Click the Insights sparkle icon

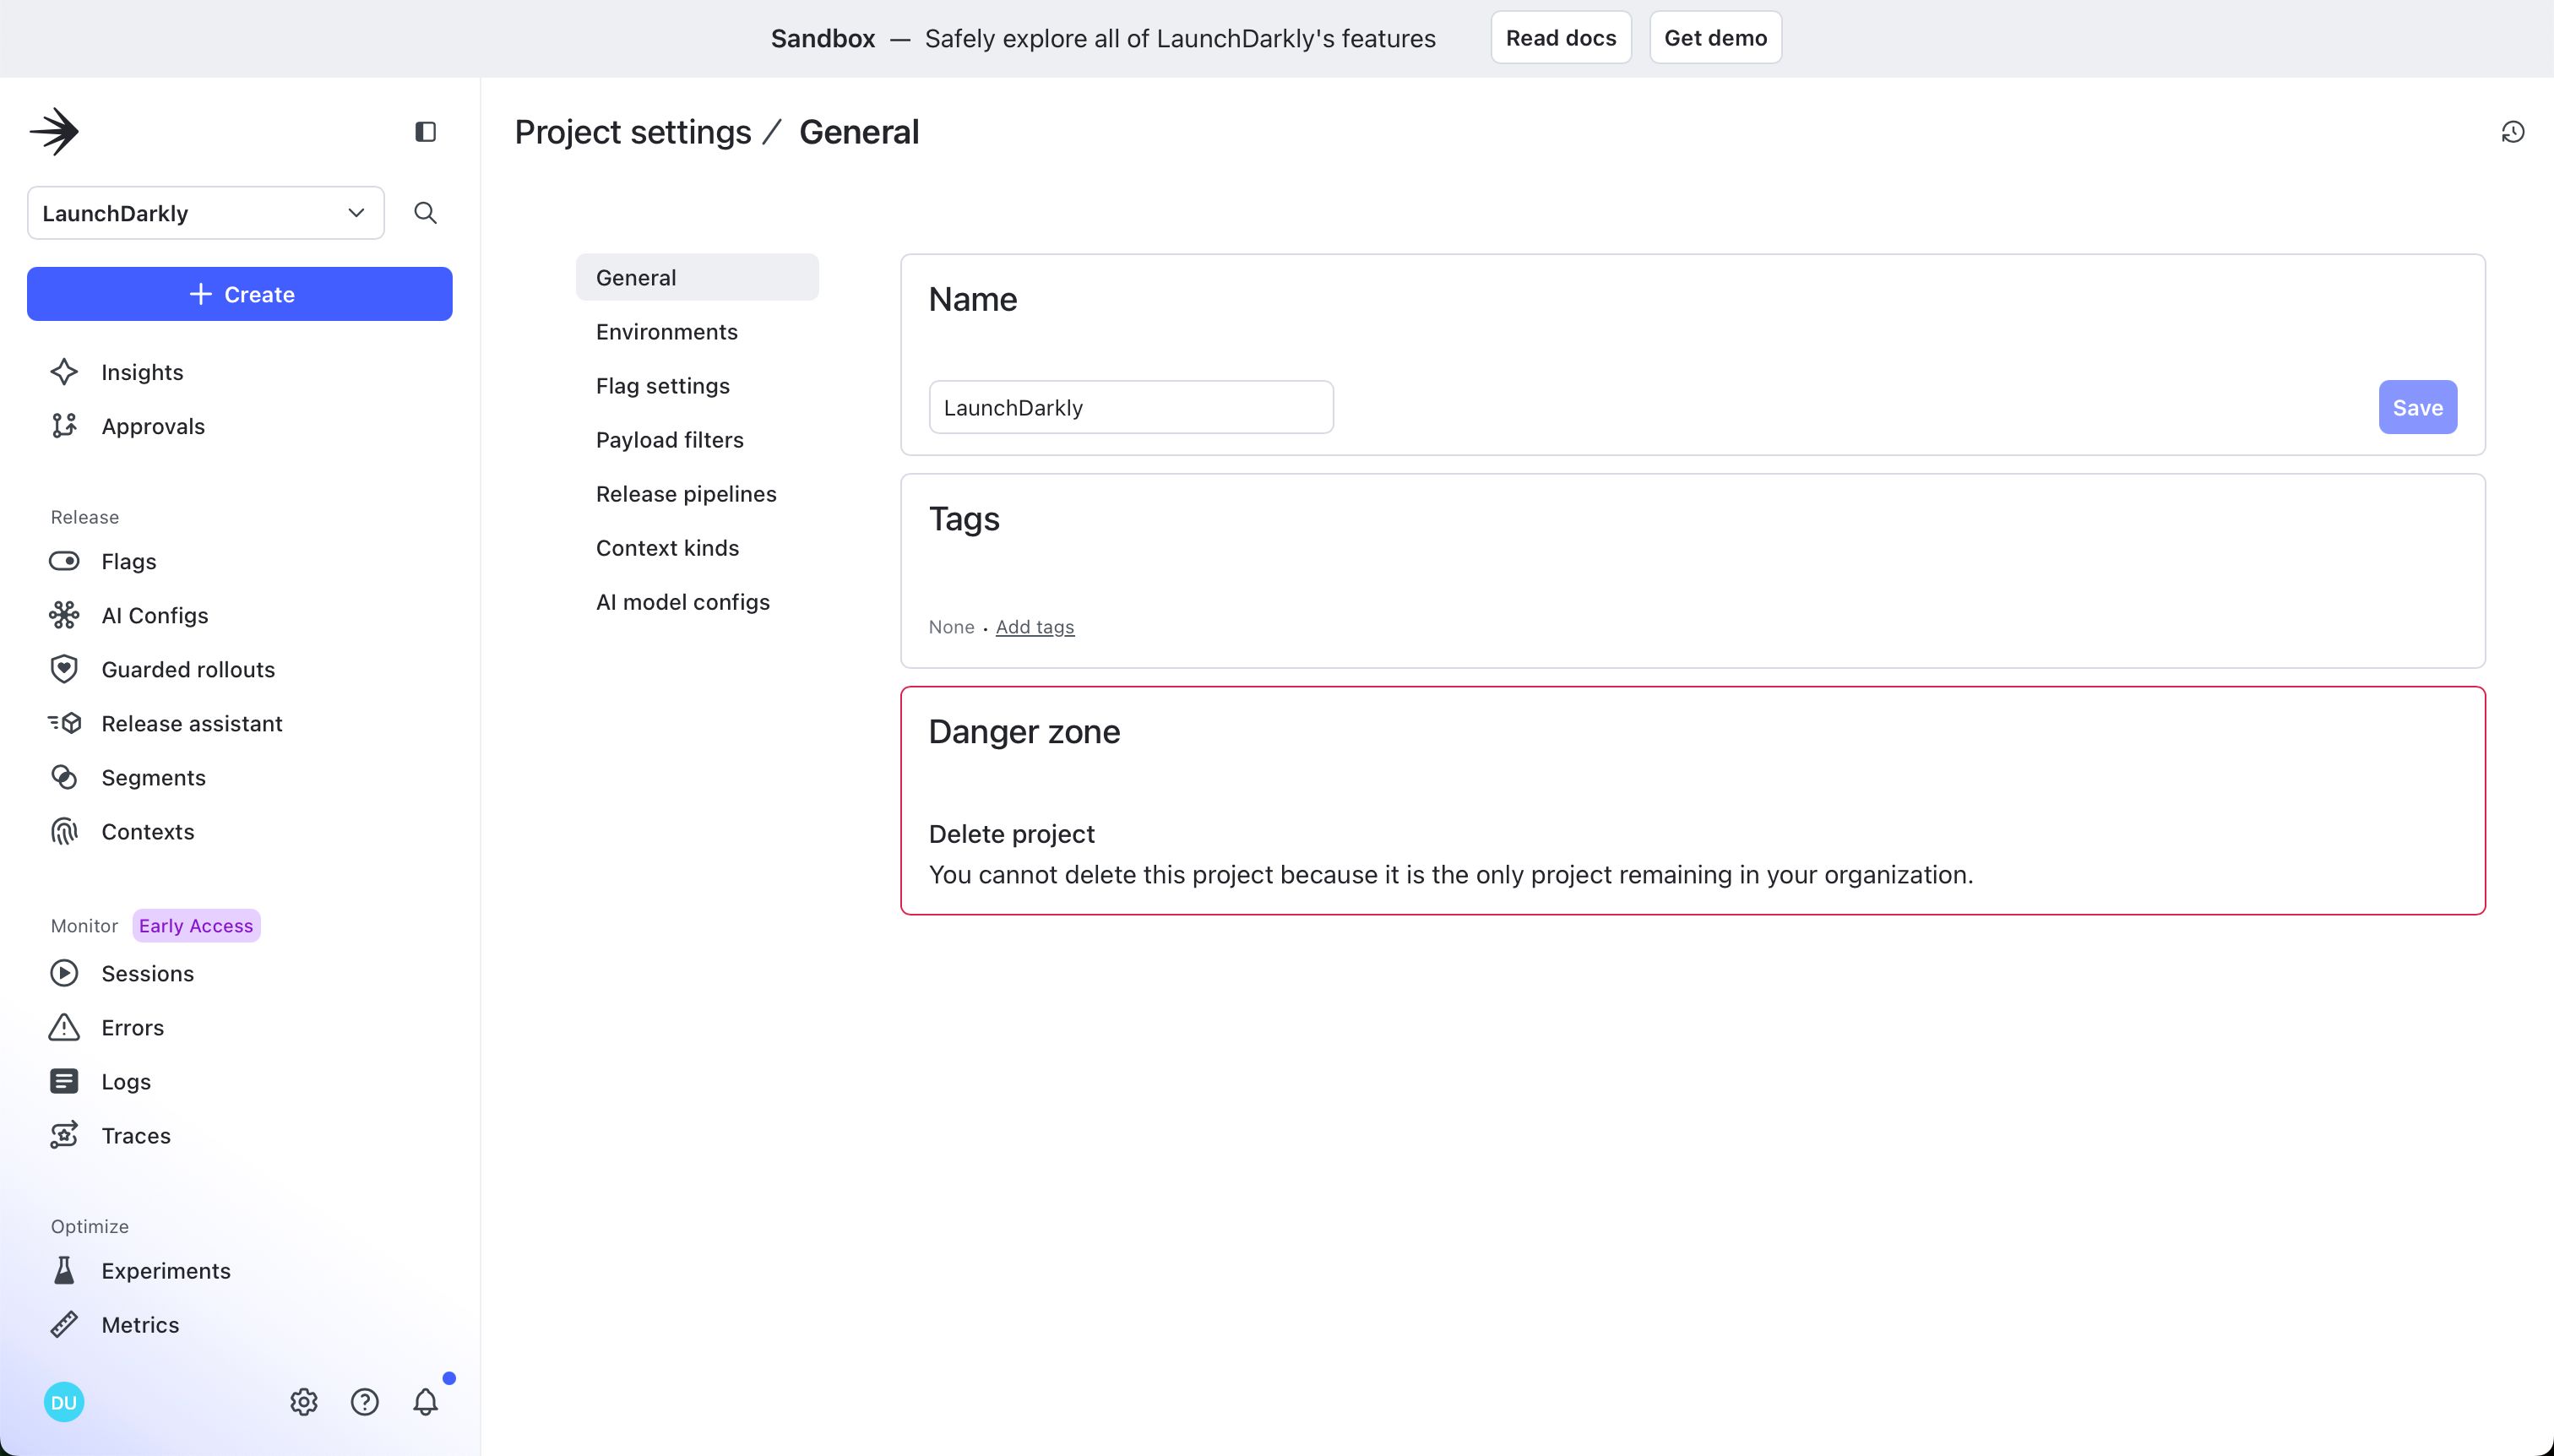64,372
